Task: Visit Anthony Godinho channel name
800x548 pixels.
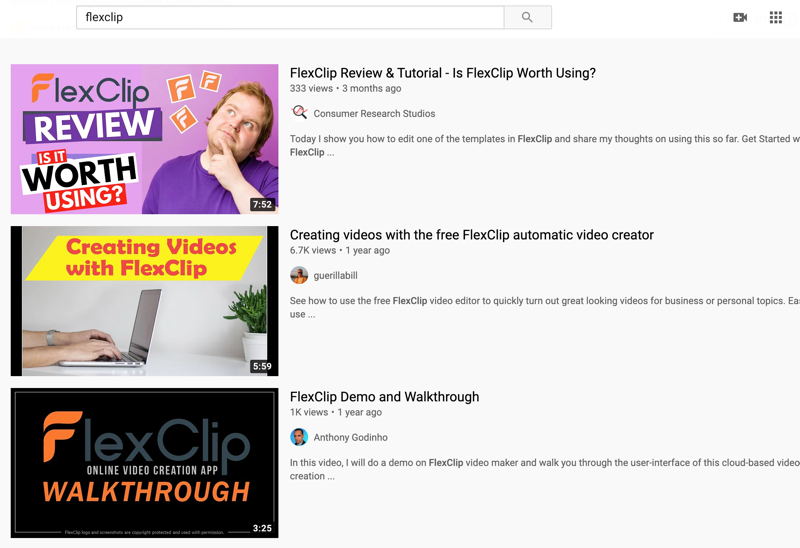Action: 351,437
